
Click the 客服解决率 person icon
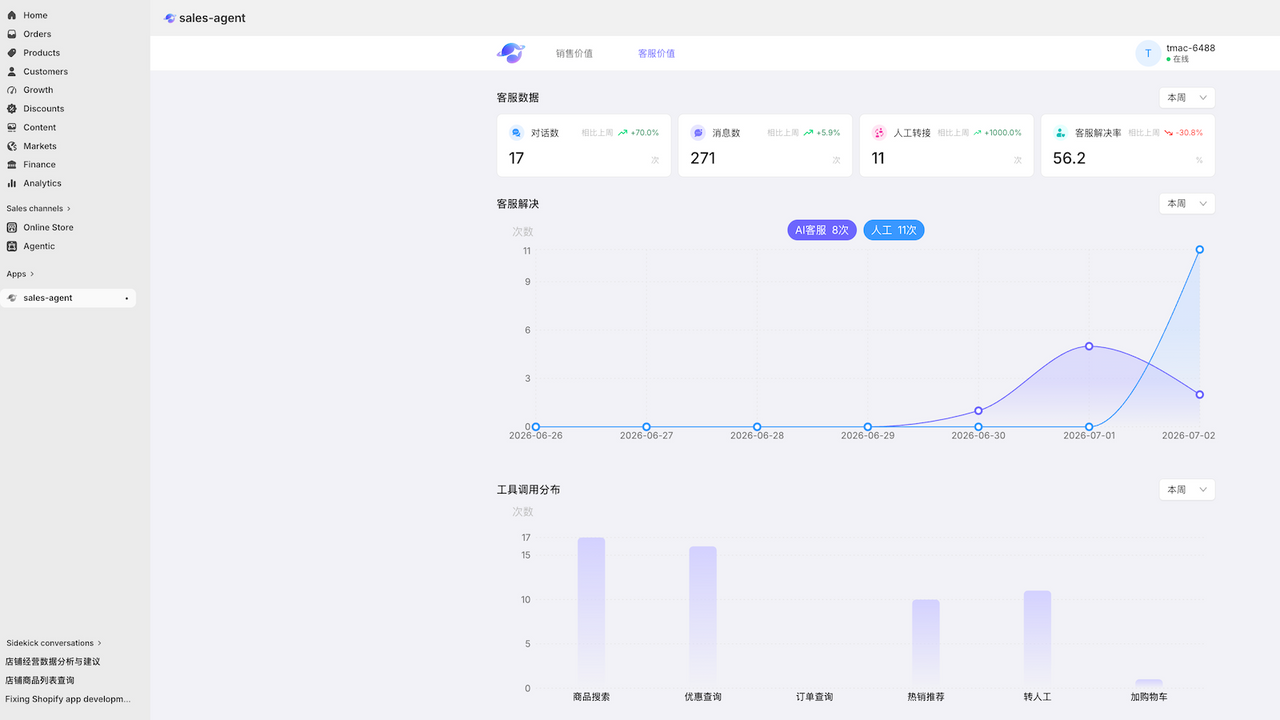pyautogui.click(x=1060, y=132)
